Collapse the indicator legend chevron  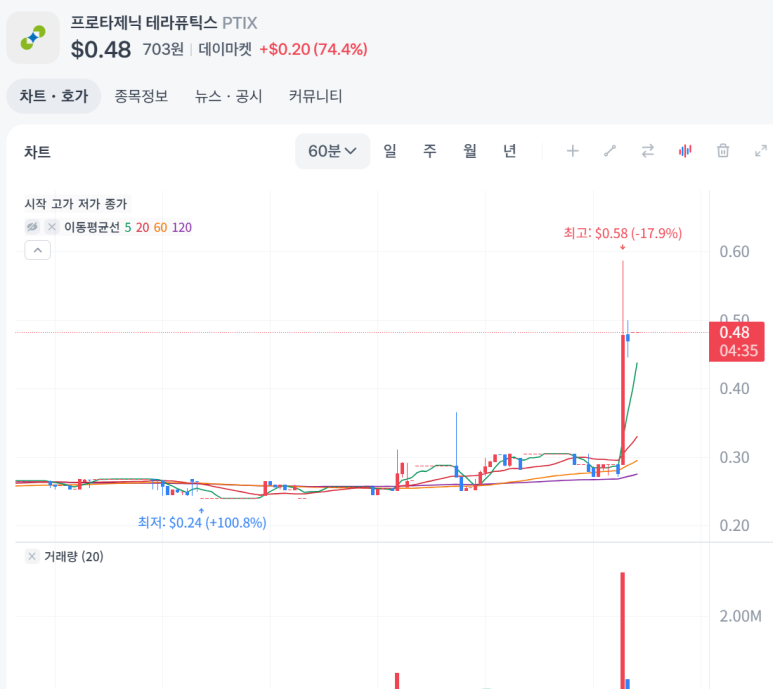pyautogui.click(x=37, y=250)
